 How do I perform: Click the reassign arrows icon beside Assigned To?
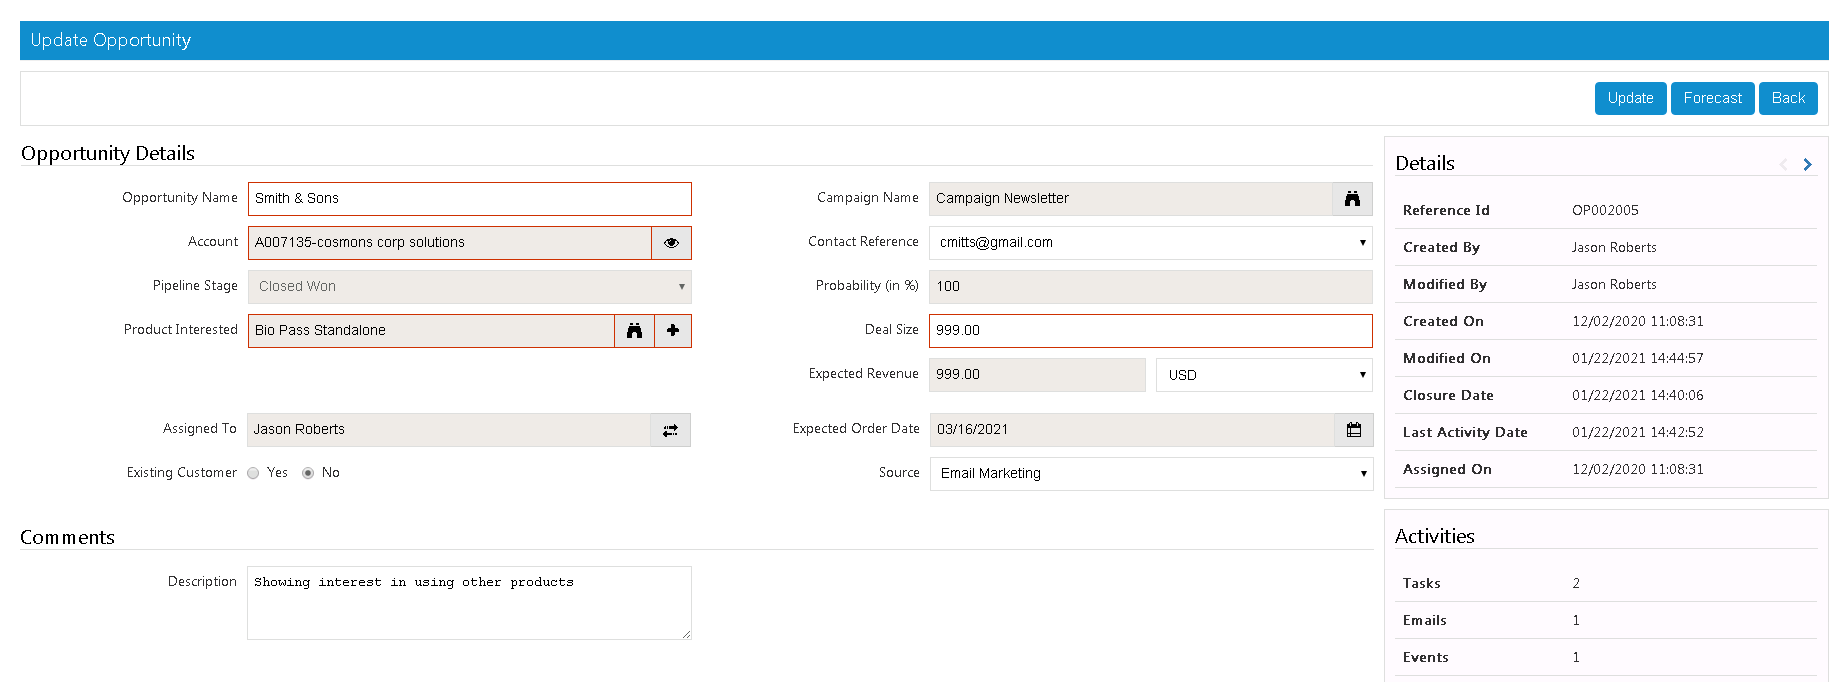click(x=670, y=430)
